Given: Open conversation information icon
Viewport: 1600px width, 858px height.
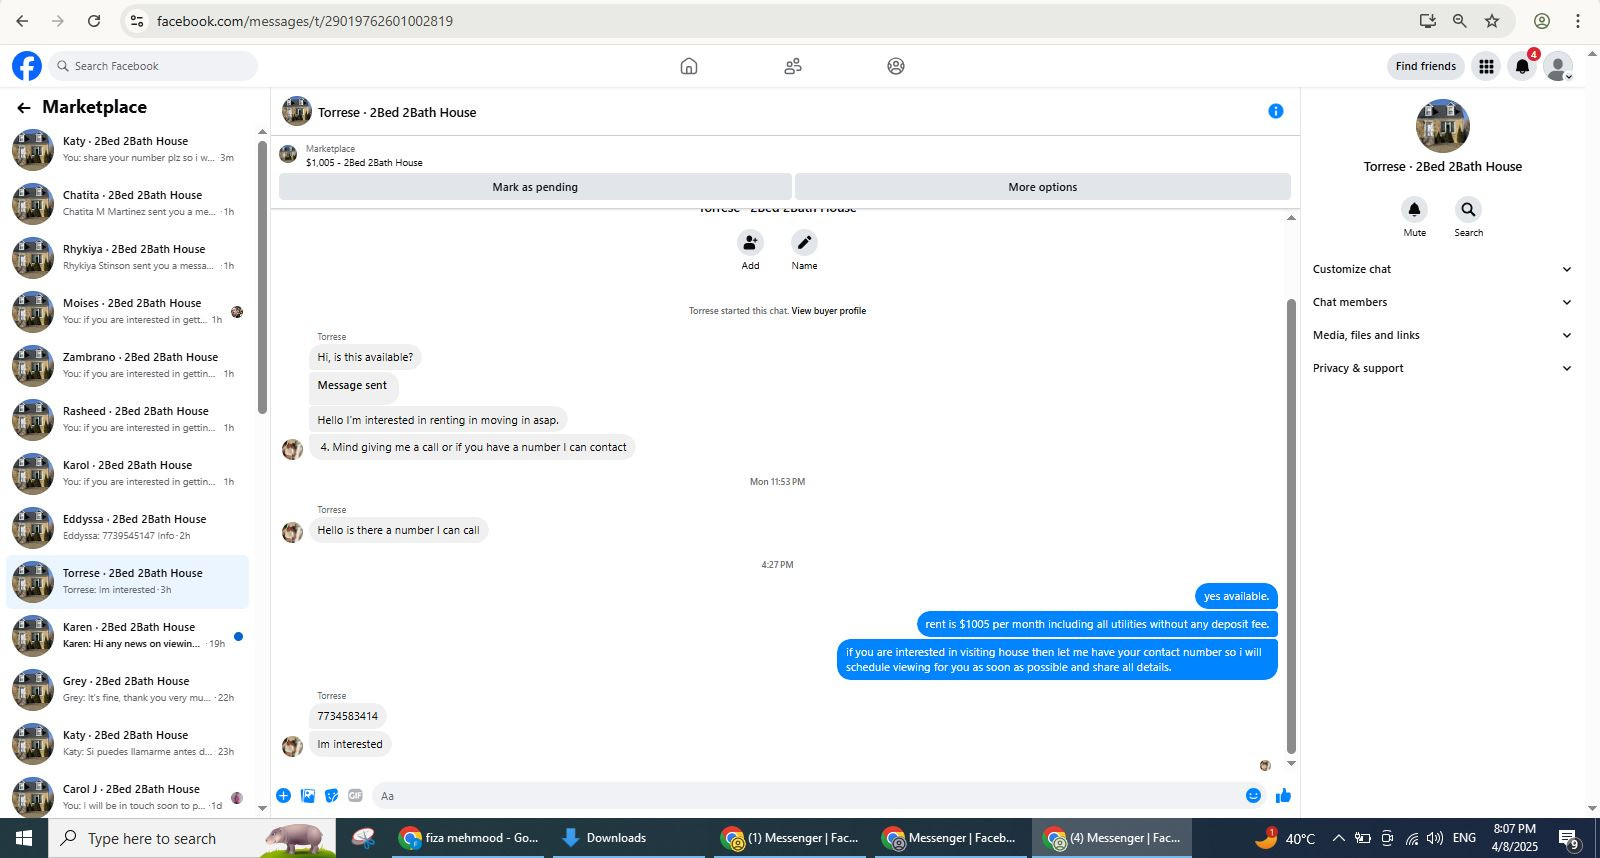Looking at the screenshot, I should coord(1275,111).
